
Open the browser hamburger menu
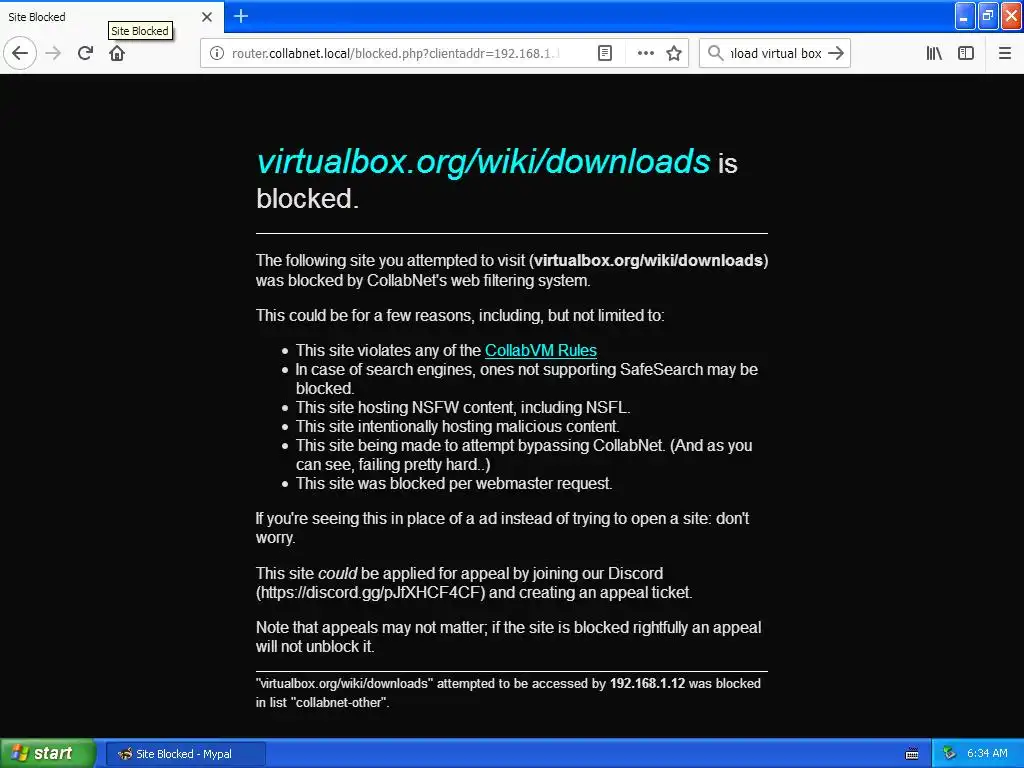click(x=1005, y=54)
